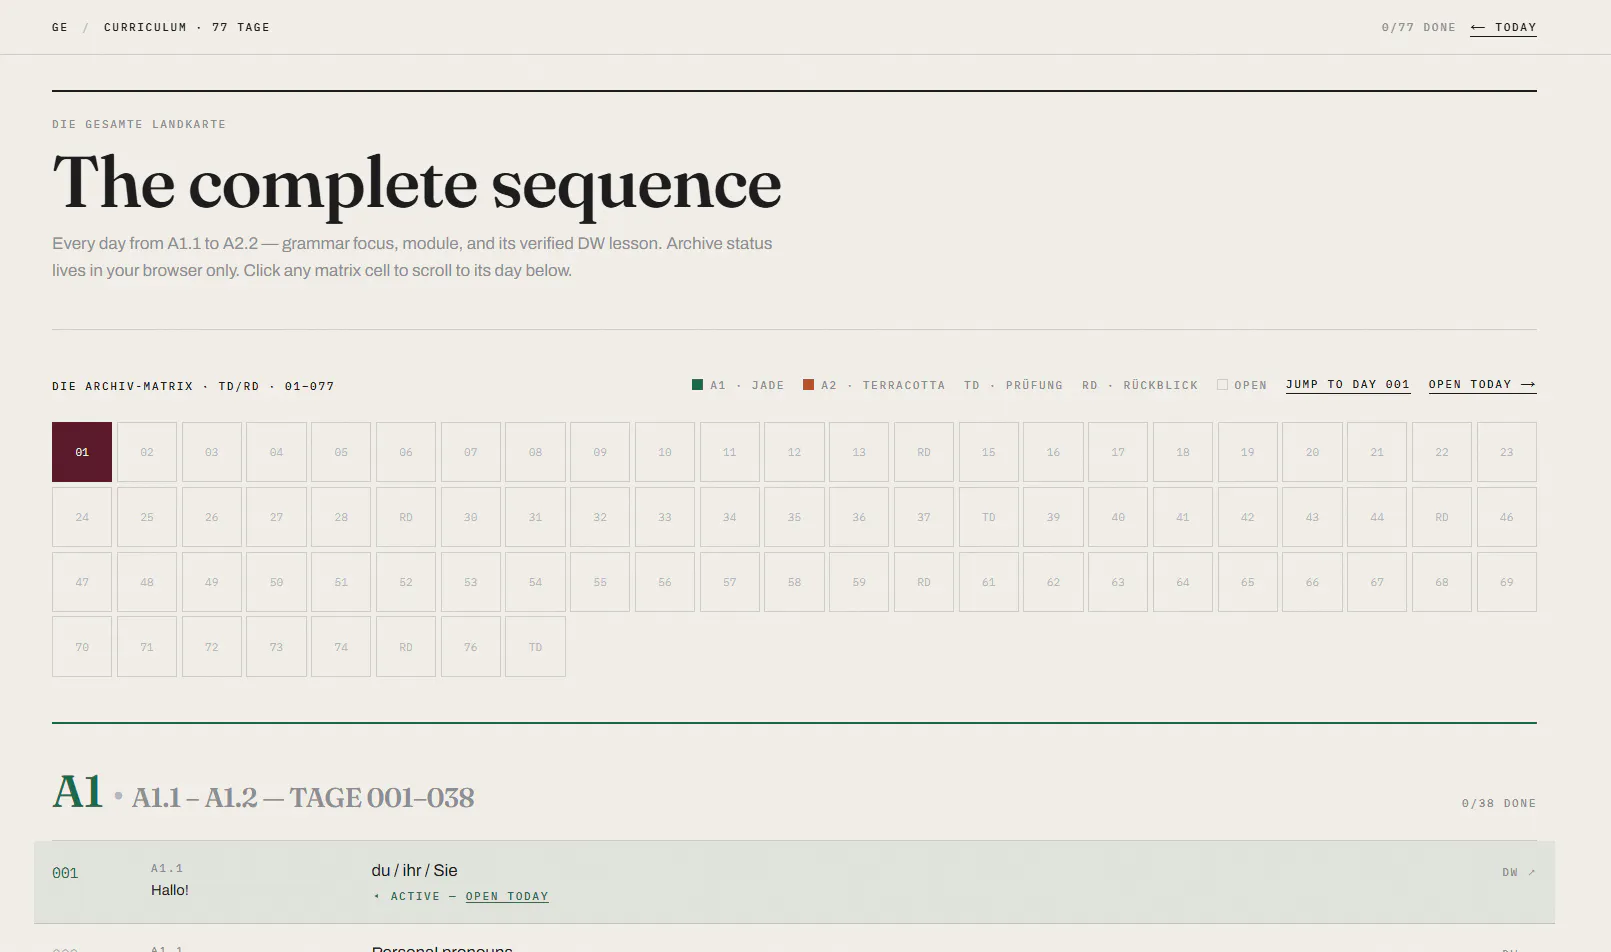Click the RD cell after cell 13
Screen dimensions: 1611x952
pos(924,452)
